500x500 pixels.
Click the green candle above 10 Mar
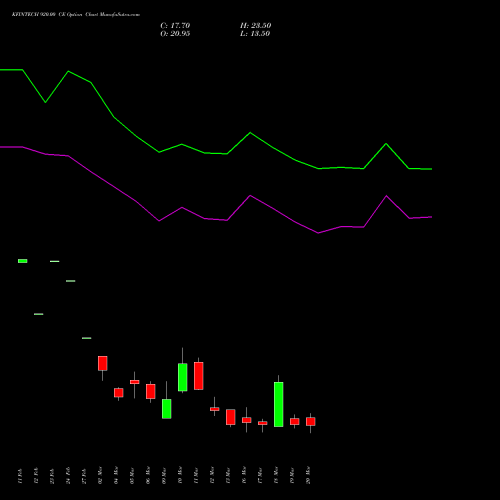coord(183,377)
